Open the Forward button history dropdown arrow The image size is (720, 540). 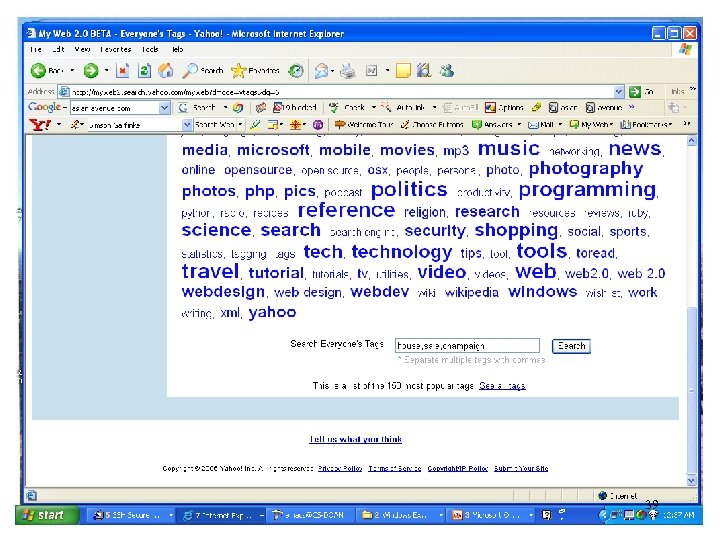point(106,71)
